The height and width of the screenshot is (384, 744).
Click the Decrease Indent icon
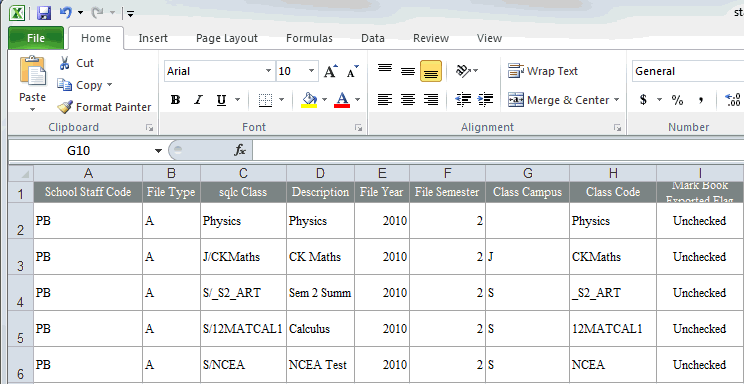(x=463, y=100)
